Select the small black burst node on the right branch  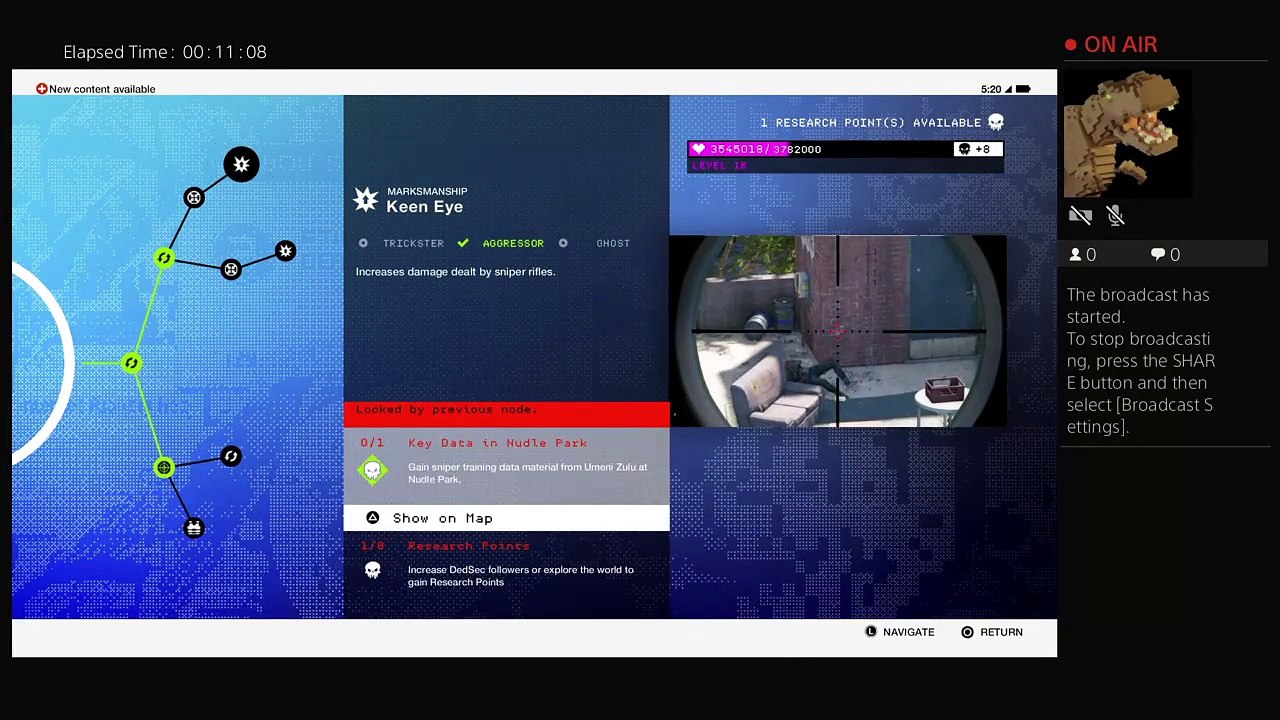286,250
